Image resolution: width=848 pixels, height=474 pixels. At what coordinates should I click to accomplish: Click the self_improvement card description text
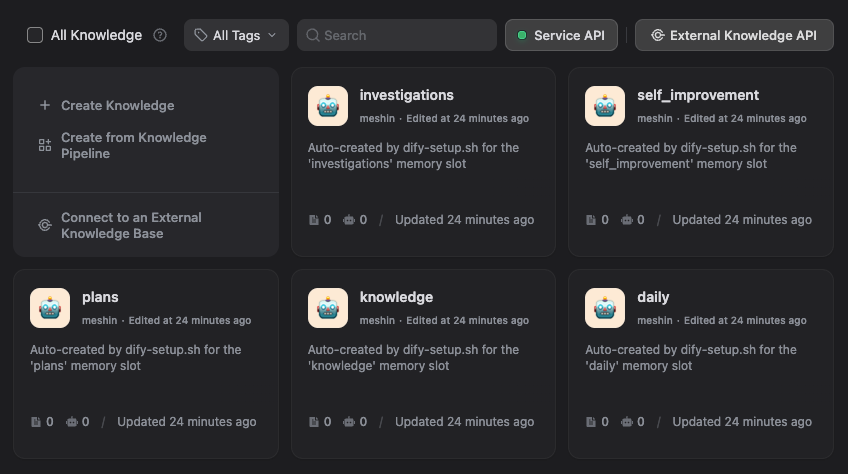[x=691, y=156]
